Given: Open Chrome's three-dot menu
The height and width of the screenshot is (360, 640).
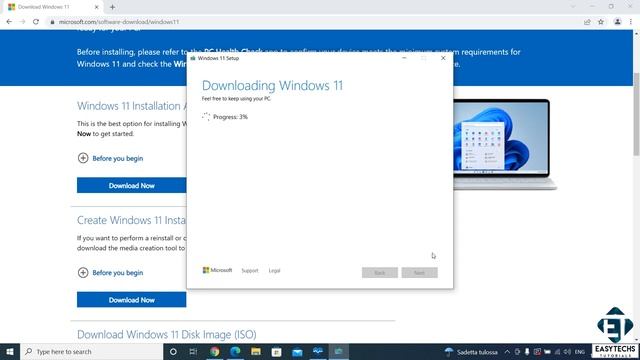Looking at the screenshot, I should (x=631, y=22).
